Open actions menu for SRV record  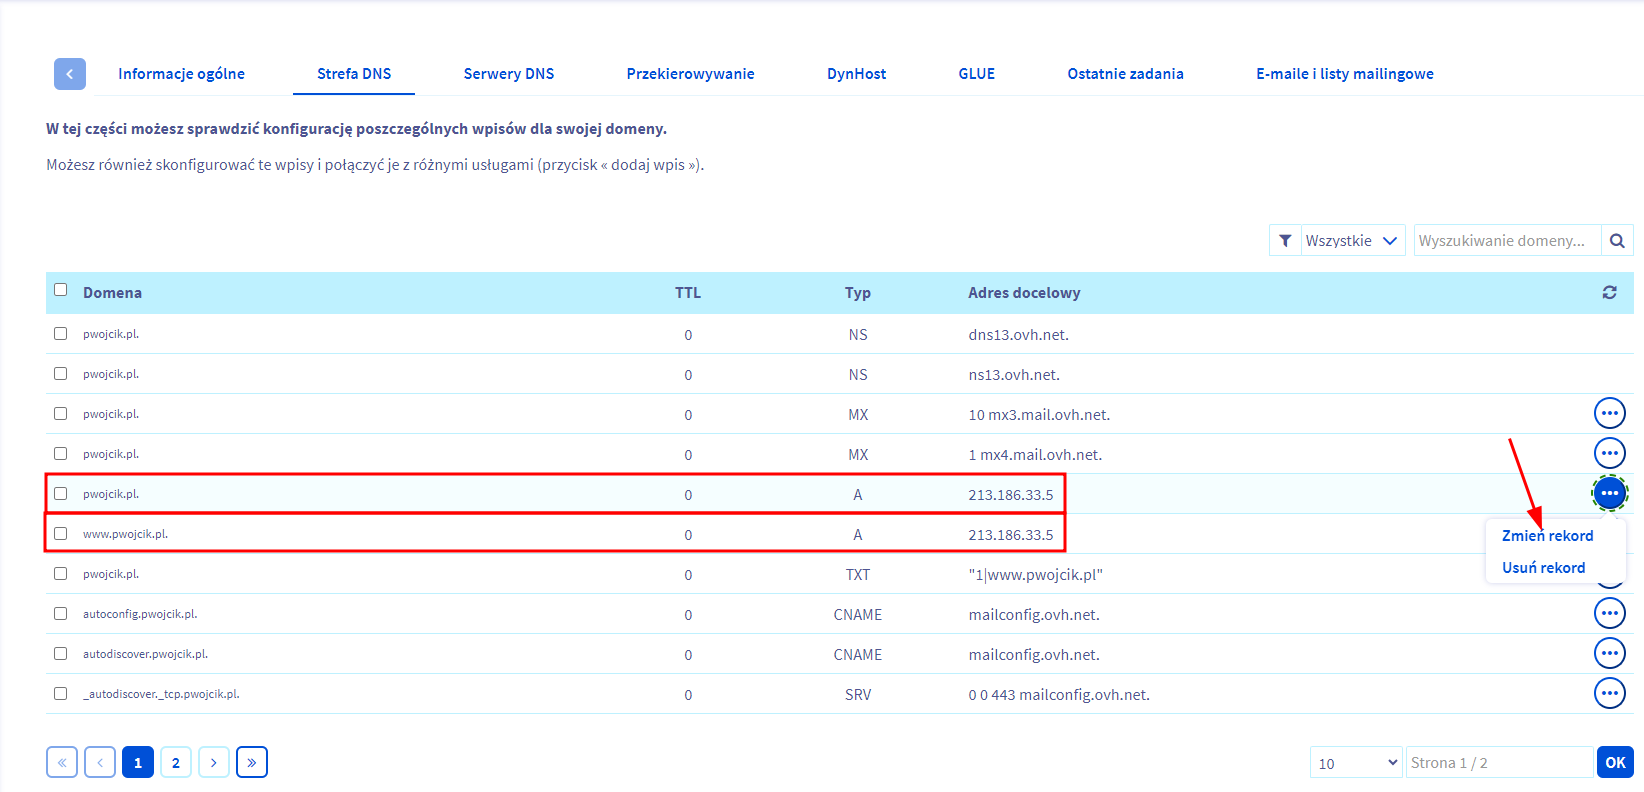click(x=1609, y=693)
